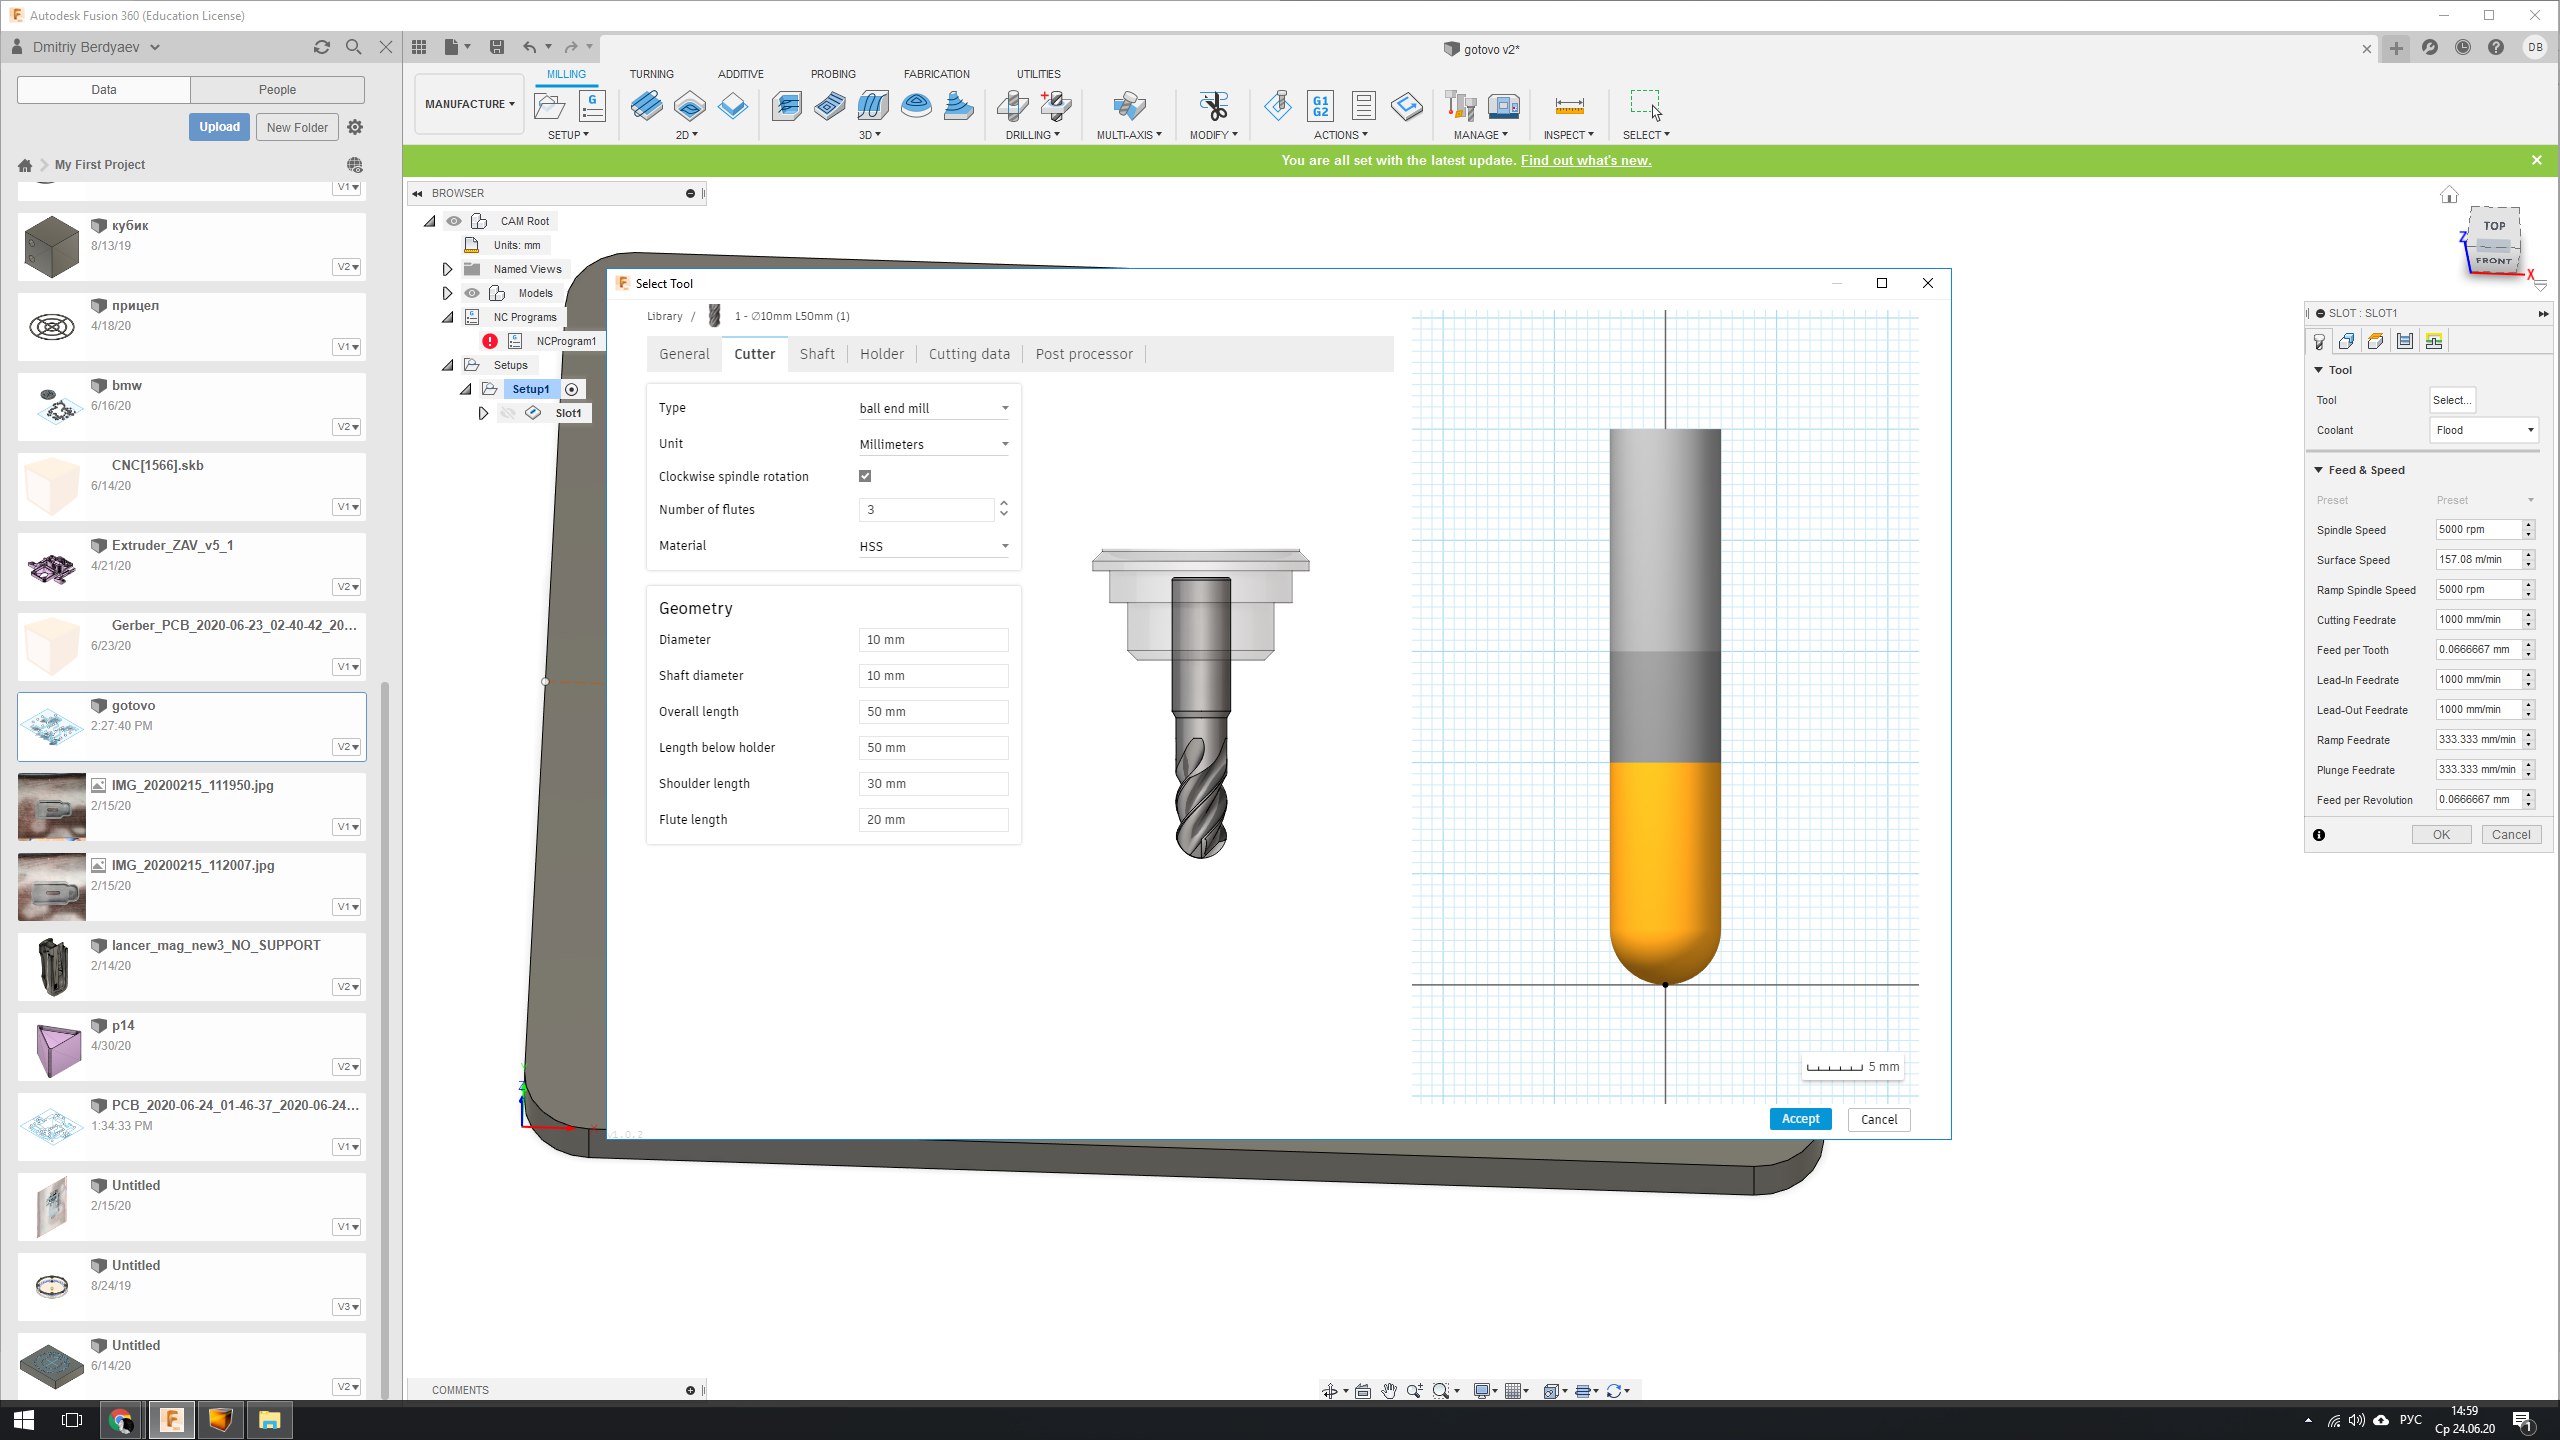Click the Measure ruler icon
Image resolution: width=2560 pixels, height=1440 pixels.
[1569, 105]
